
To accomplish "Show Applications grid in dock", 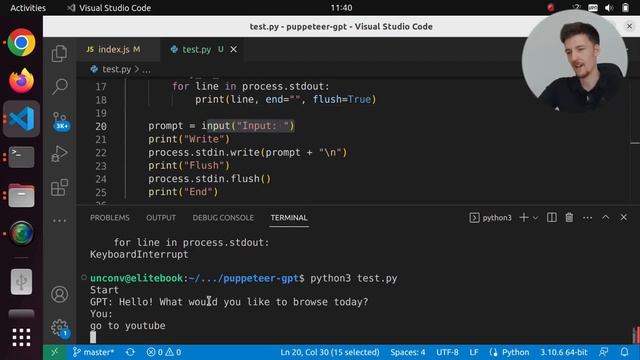I will [x=21, y=337].
